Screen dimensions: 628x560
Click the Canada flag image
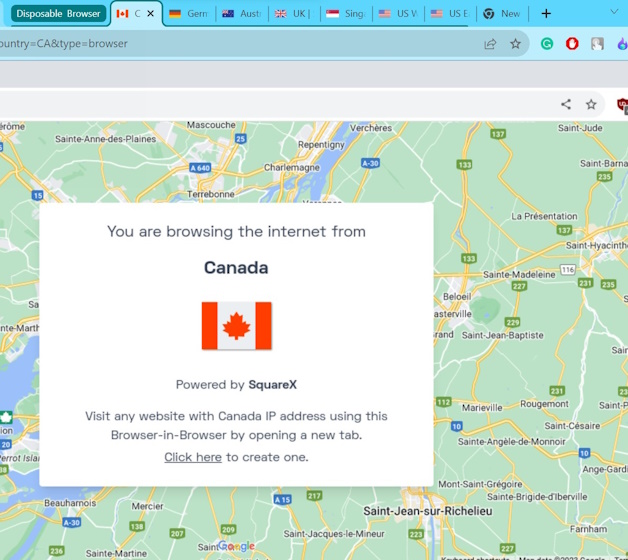(x=236, y=326)
